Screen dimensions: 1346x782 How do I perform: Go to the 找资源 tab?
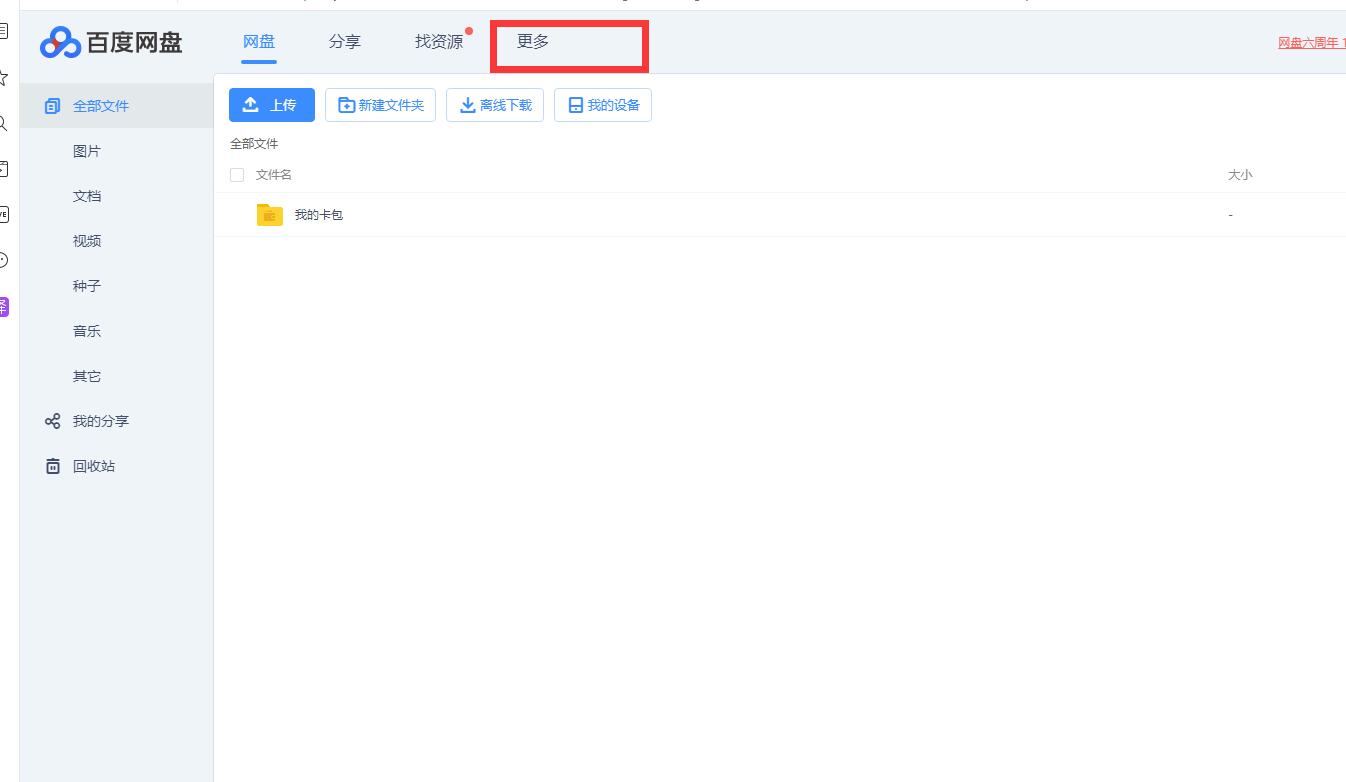pos(439,41)
